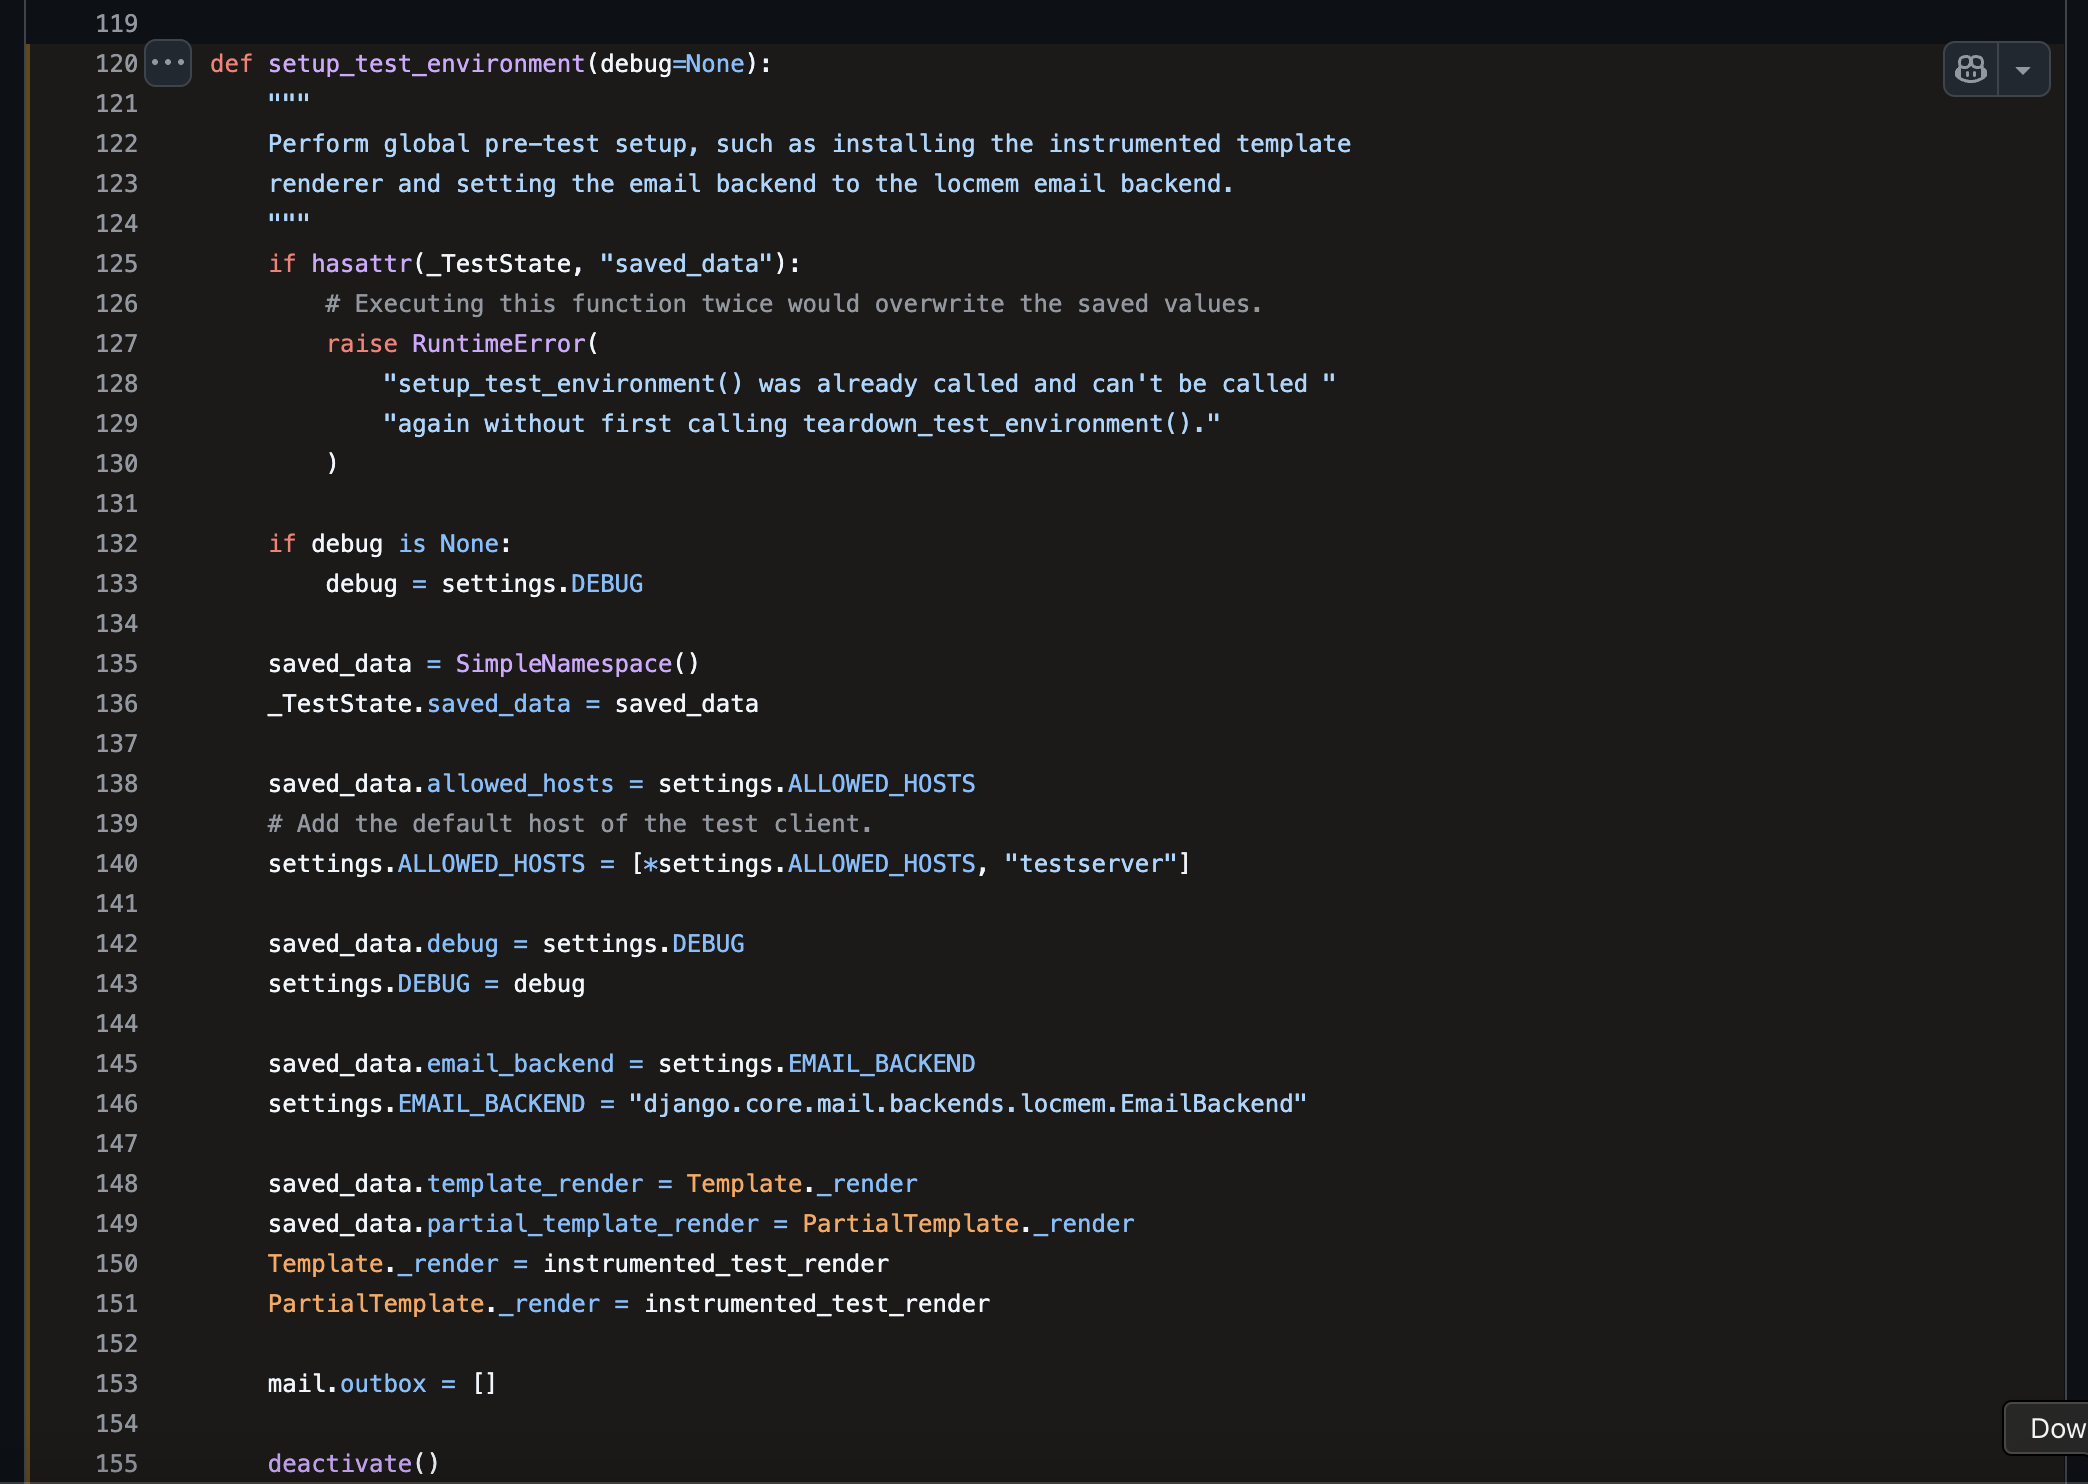This screenshot has height=1484, width=2088.
Task: Click the EMAIL_BACKEND setting on line 145
Action: coord(881,1063)
